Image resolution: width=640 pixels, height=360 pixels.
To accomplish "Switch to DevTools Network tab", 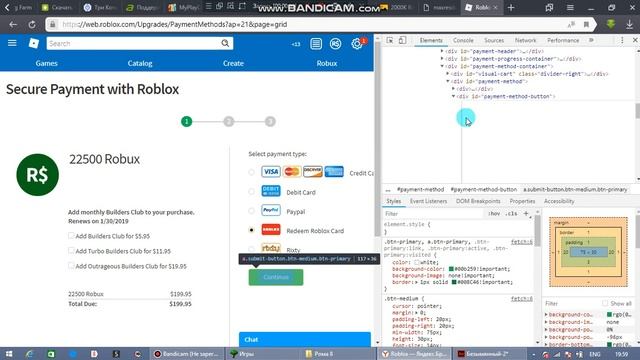I will [525, 40].
